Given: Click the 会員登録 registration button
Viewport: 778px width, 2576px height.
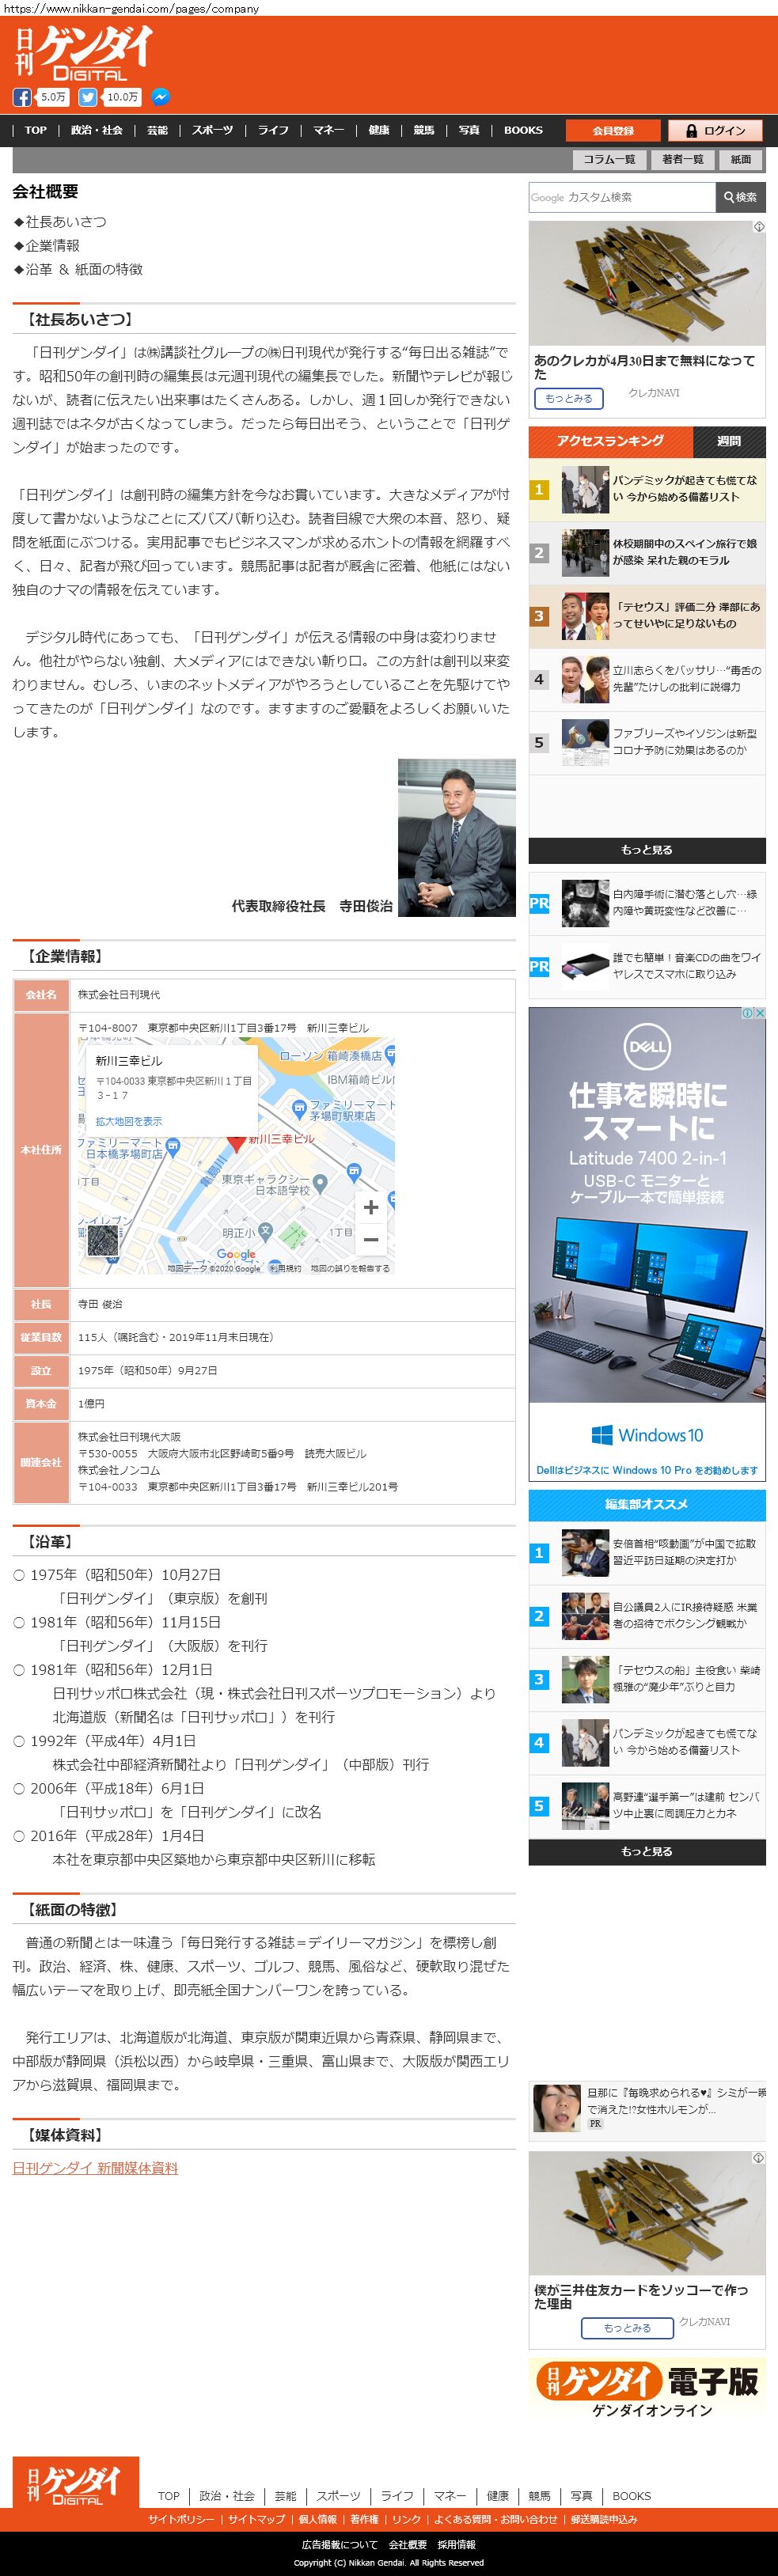Looking at the screenshot, I should 613,131.
